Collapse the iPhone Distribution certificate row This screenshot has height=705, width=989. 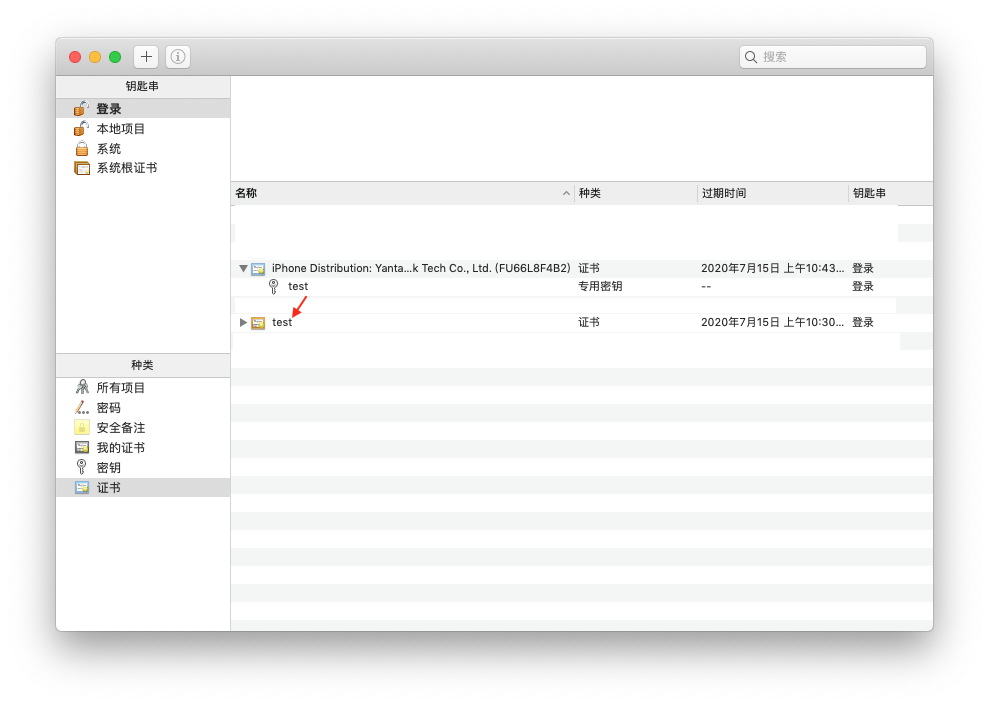[x=243, y=268]
